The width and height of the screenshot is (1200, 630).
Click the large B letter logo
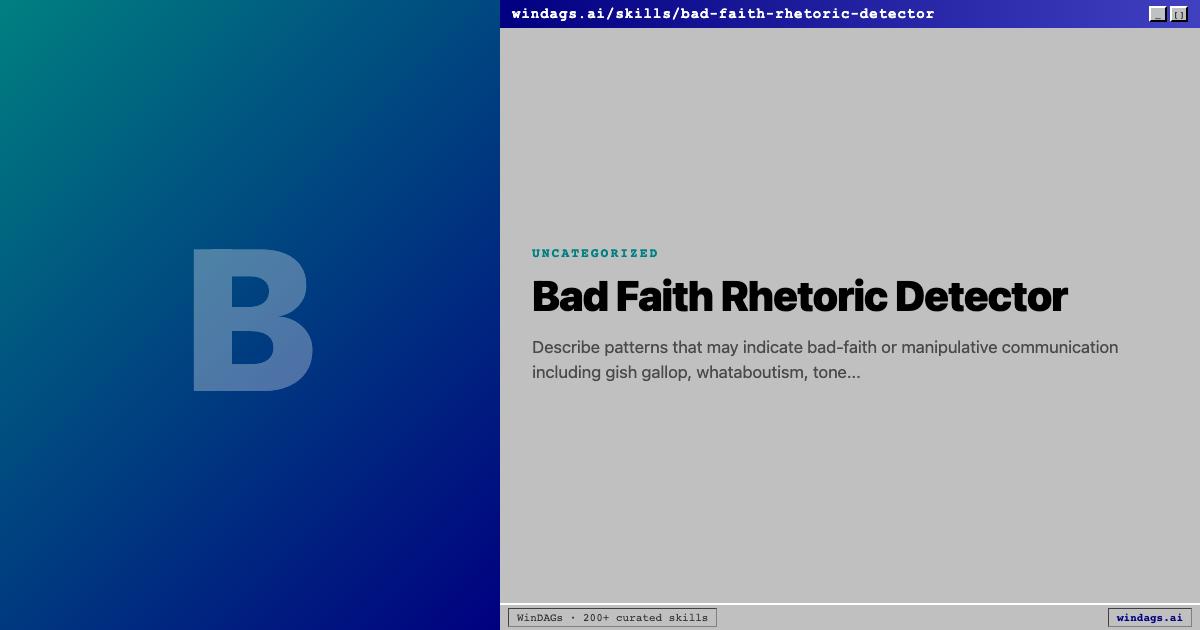tap(252, 320)
